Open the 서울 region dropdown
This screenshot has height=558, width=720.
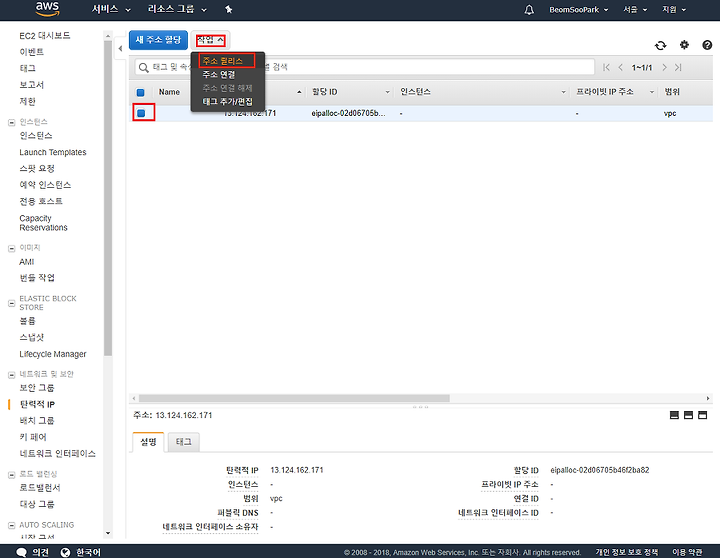pos(635,10)
